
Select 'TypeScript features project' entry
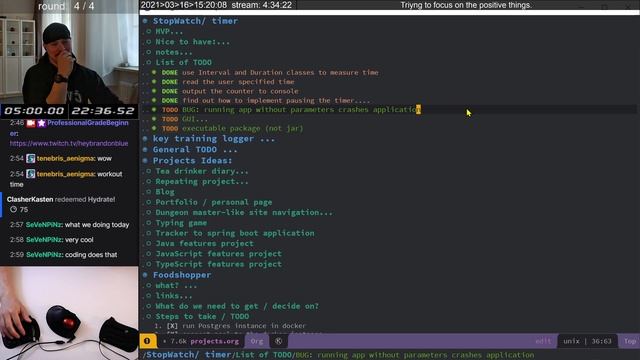(218, 264)
